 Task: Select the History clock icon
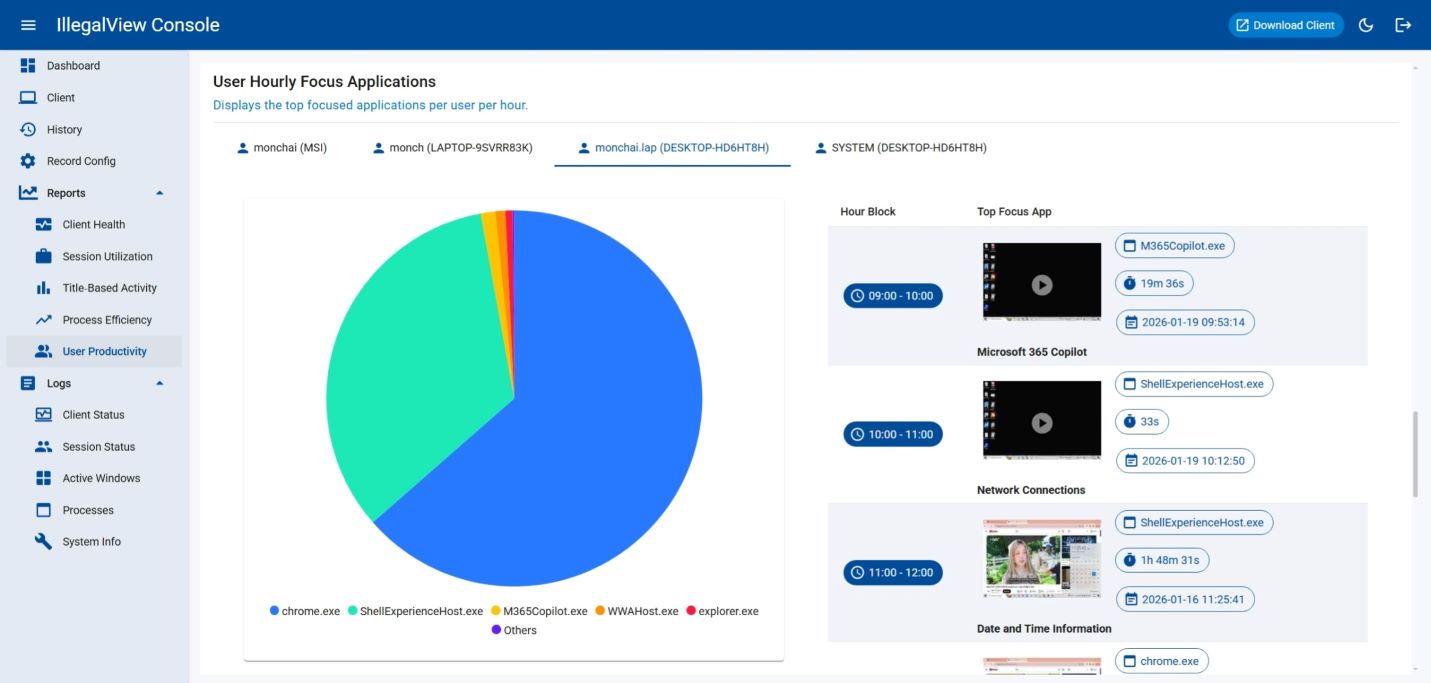point(28,130)
